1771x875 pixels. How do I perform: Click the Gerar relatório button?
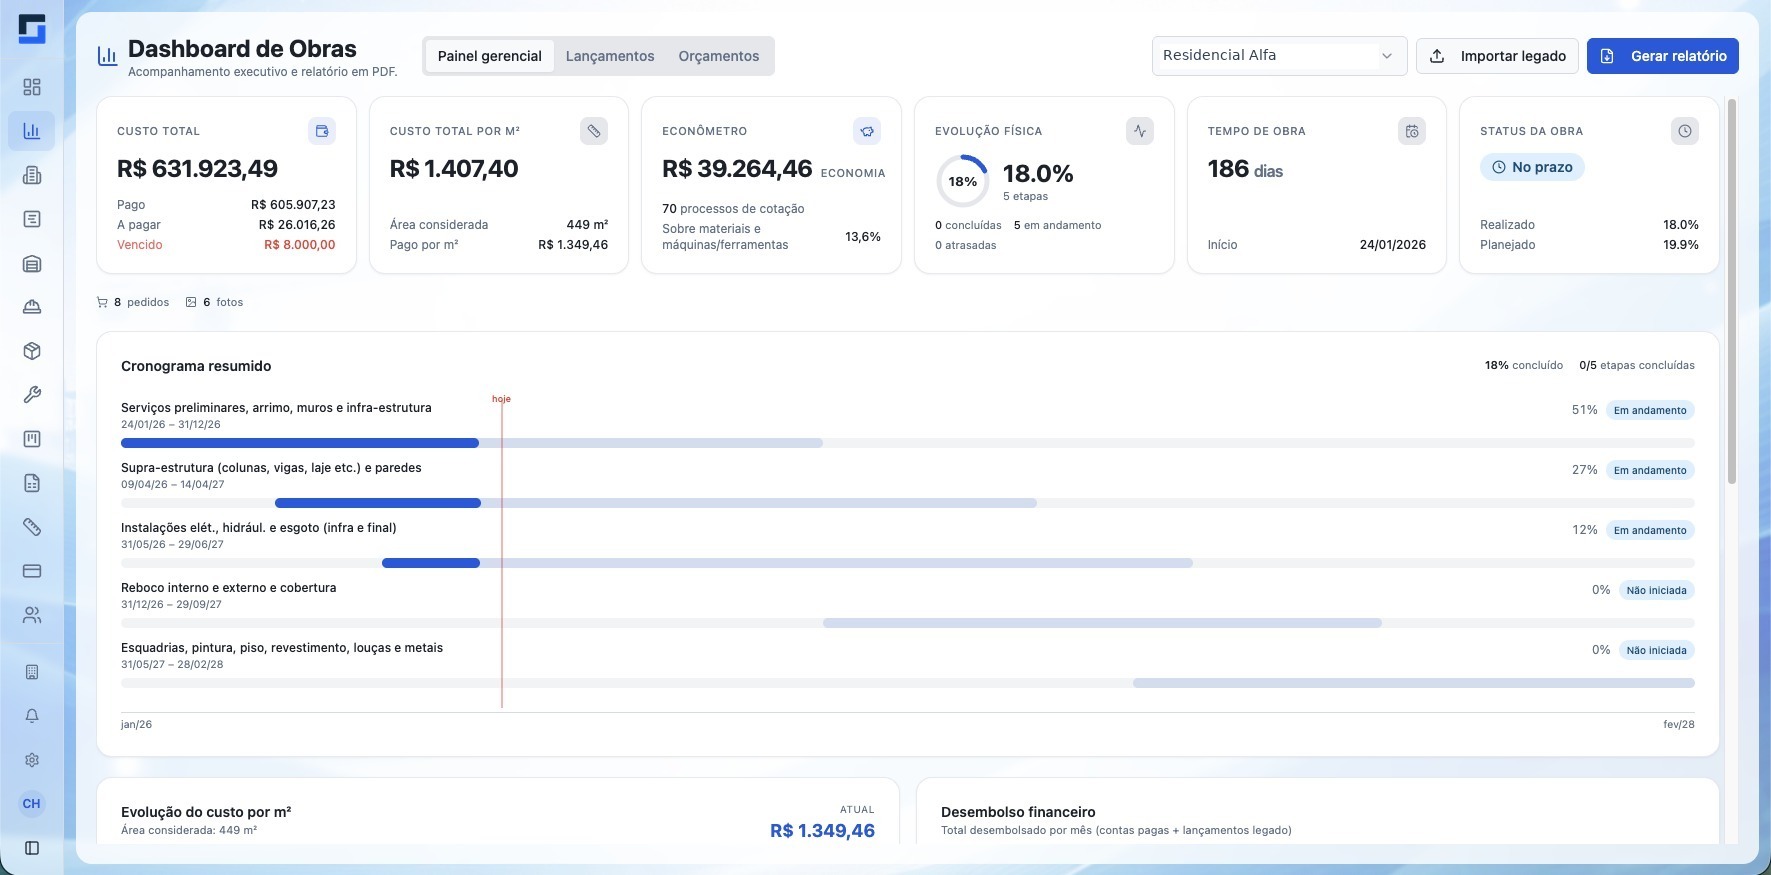(1662, 56)
